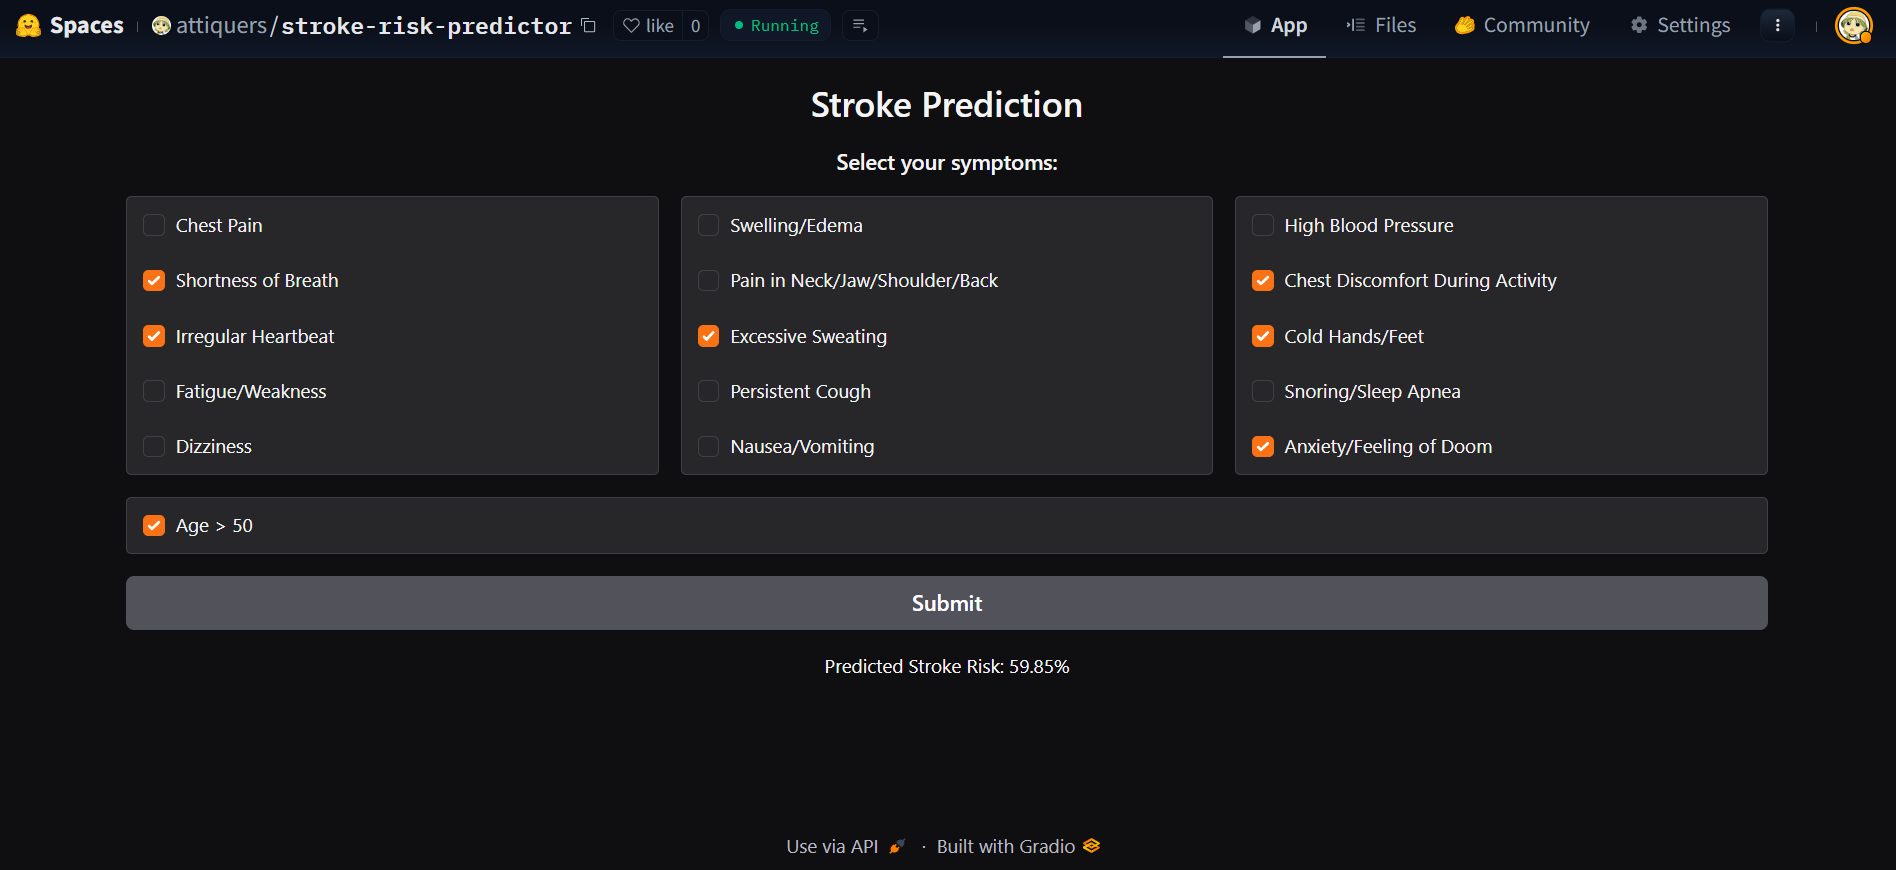1896x870 pixels.
Task: Untick the Age > 50 checkbox
Action: point(154,526)
